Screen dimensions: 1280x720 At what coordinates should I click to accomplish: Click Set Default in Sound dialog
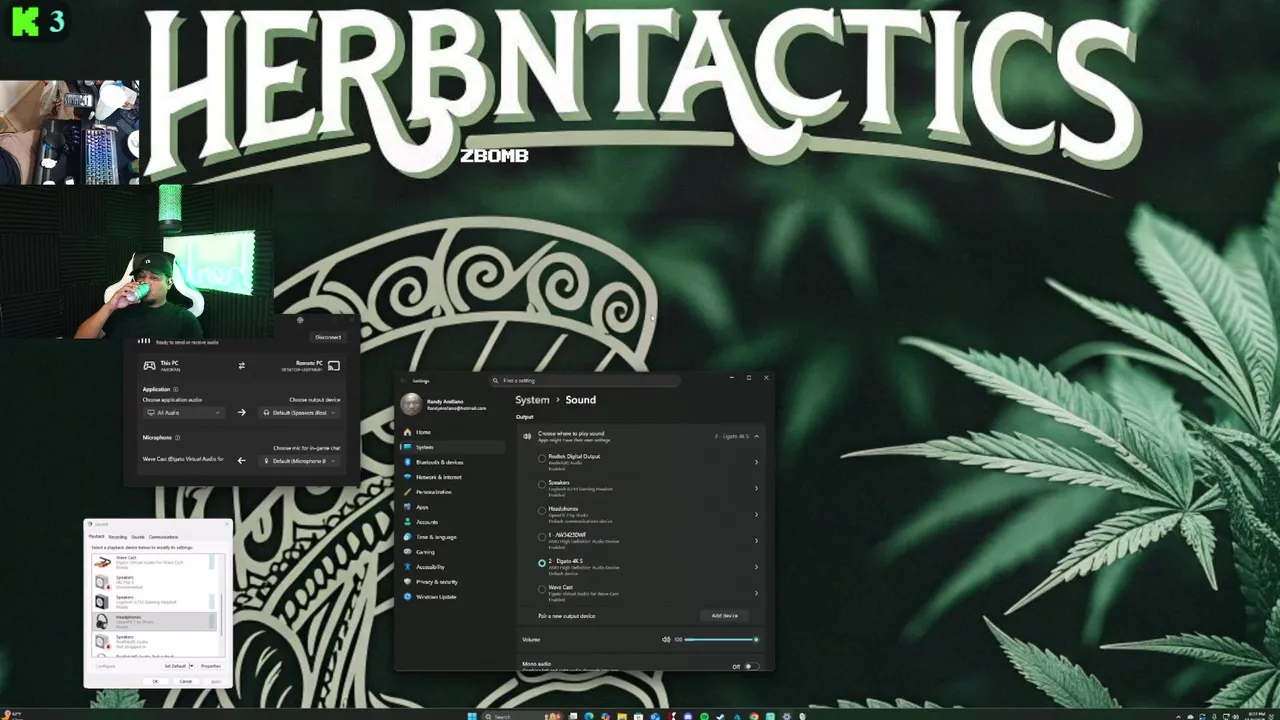[x=175, y=666]
